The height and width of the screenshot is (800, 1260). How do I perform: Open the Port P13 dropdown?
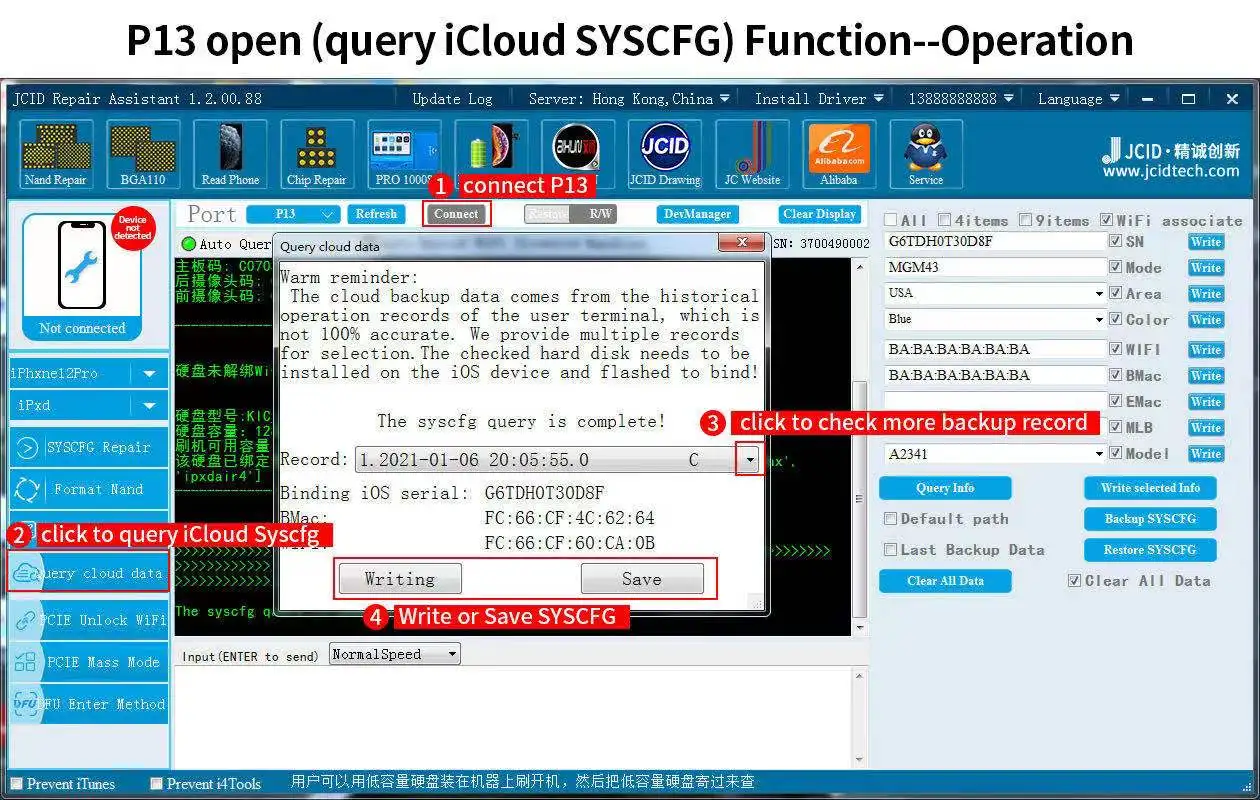coord(294,214)
